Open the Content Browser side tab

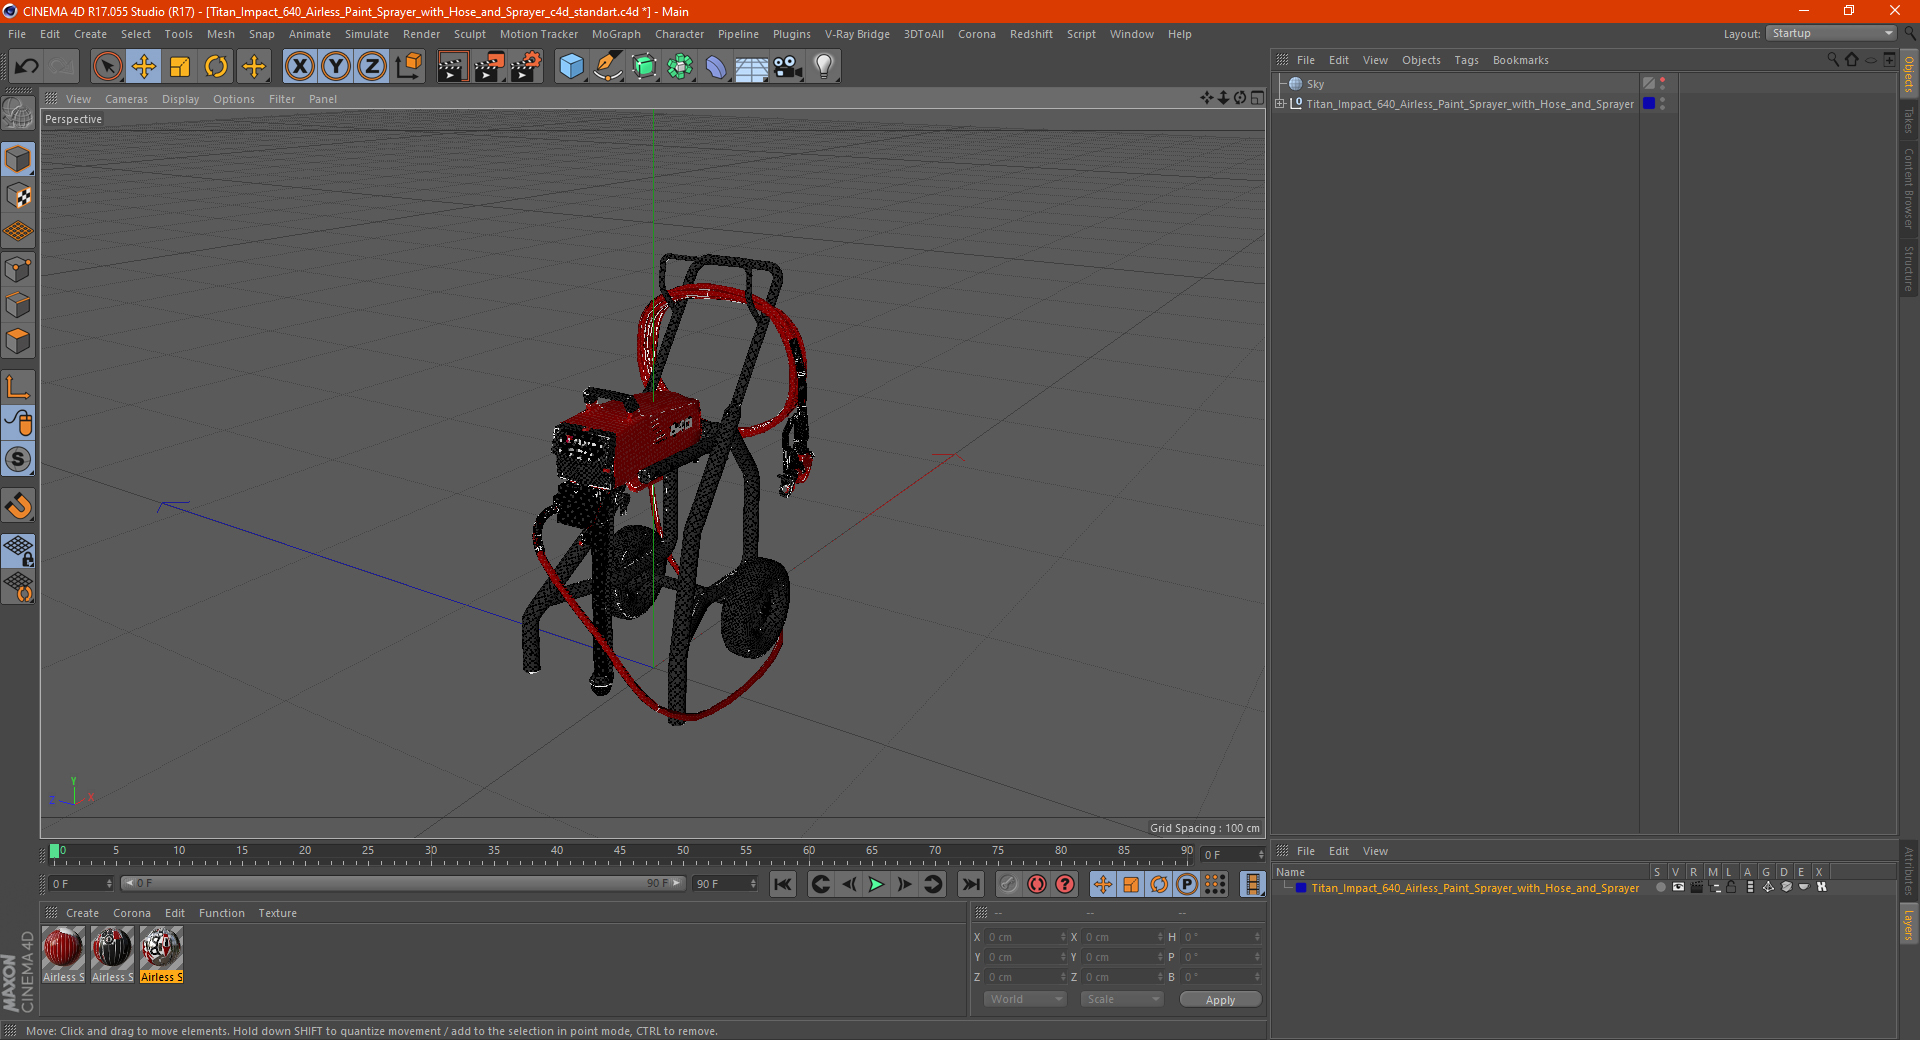[1908, 188]
